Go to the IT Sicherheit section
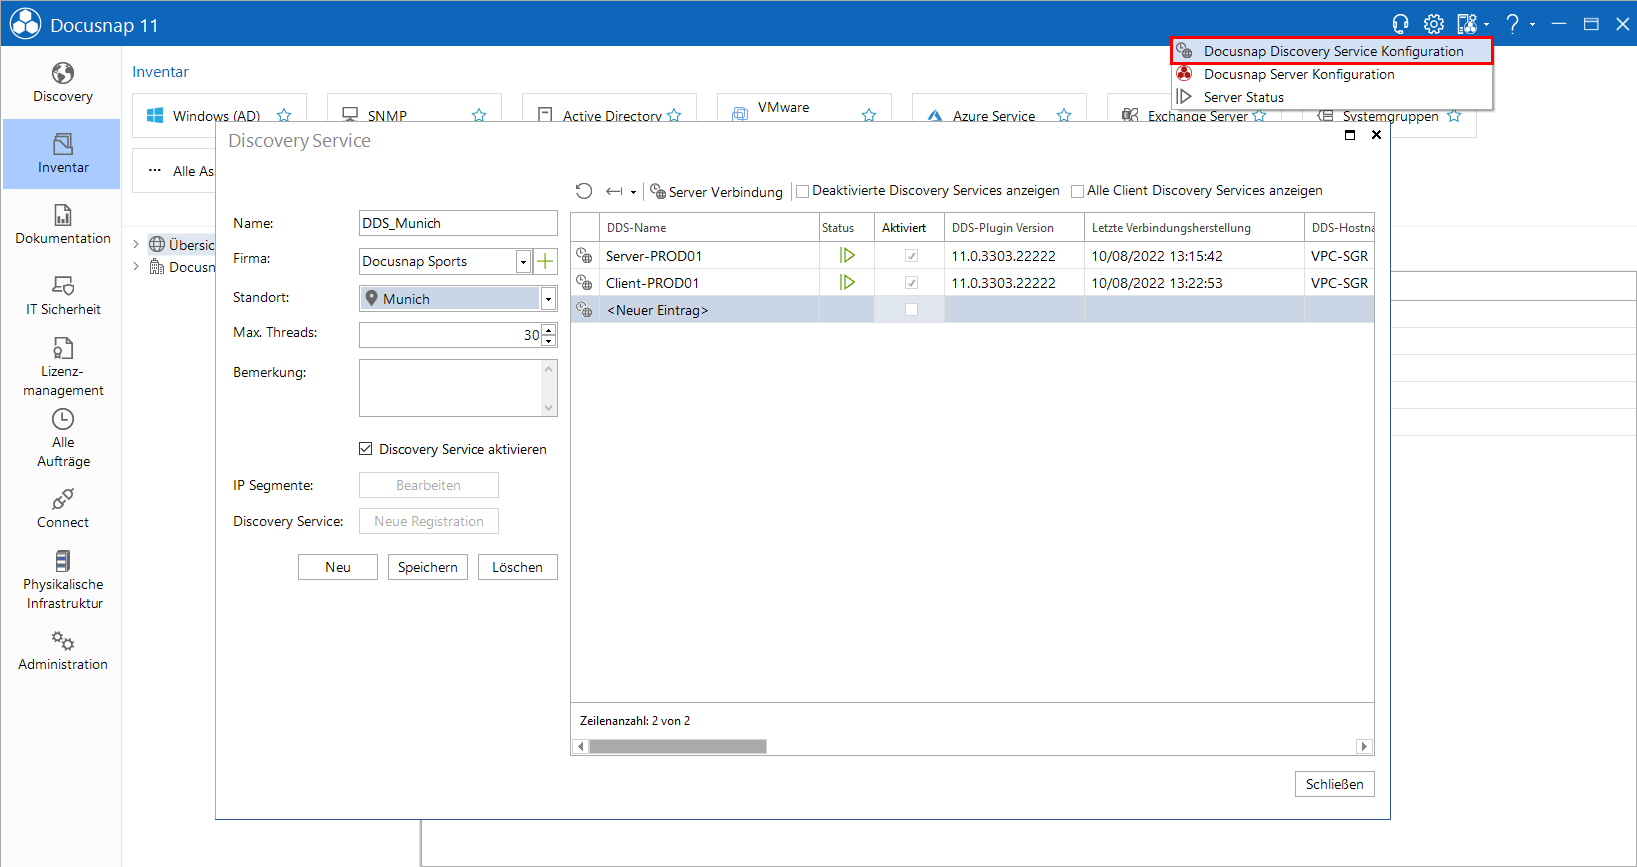 point(62,296)
